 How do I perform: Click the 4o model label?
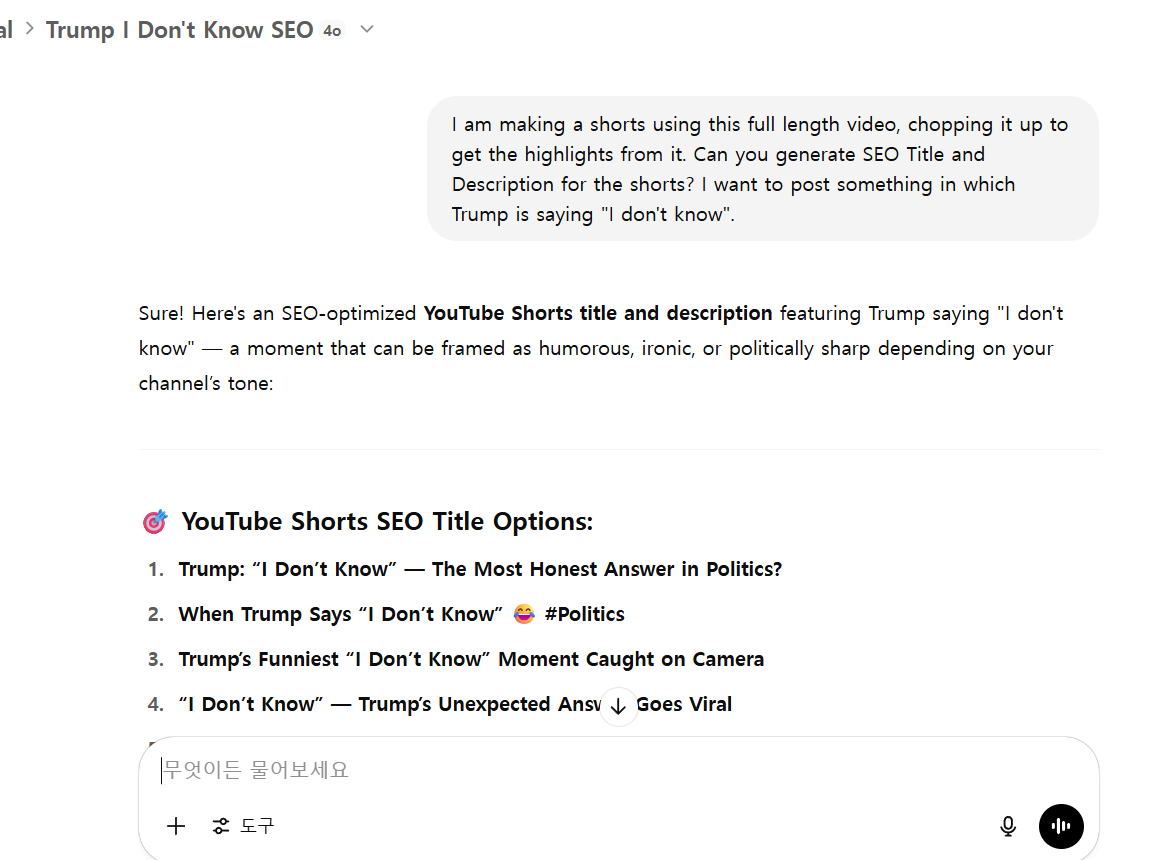coord(332,31)
